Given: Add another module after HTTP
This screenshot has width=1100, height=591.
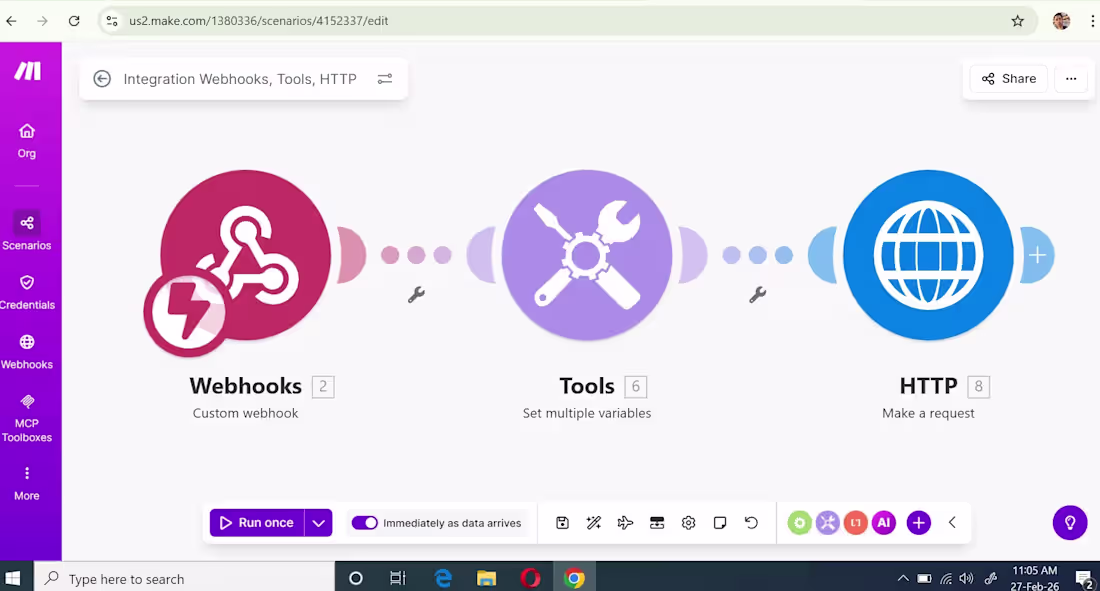Looking at the screenshot, I should coord(1038,255).
